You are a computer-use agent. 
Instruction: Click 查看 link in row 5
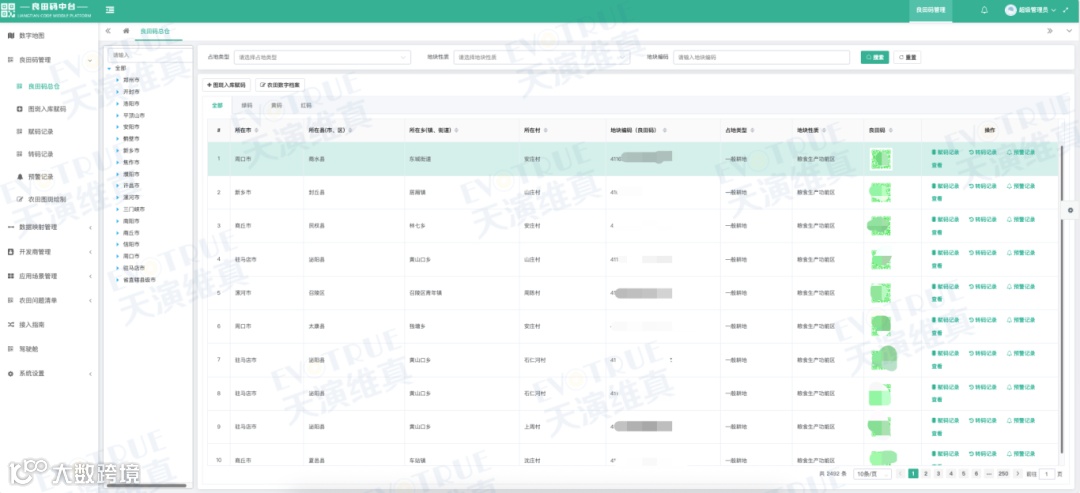[937, 300]
